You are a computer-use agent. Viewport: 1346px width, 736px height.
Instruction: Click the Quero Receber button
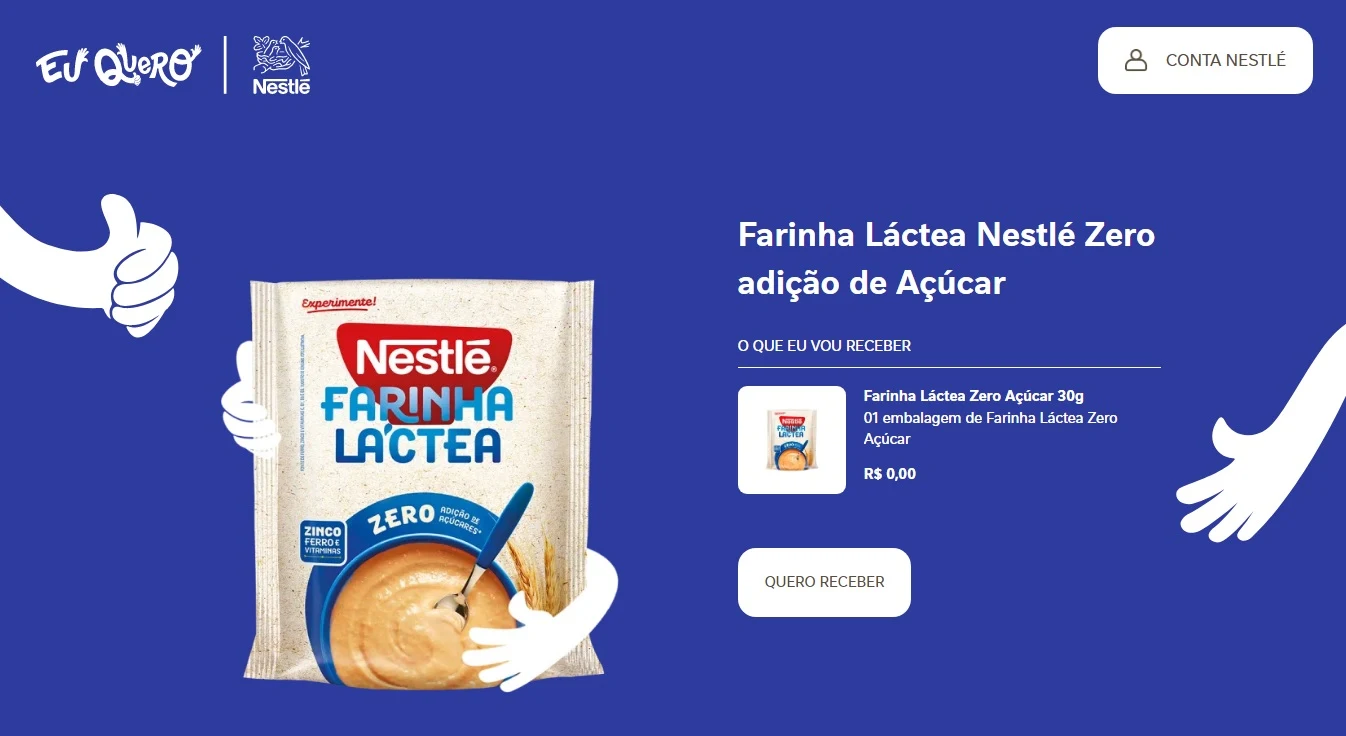point(824,582)
